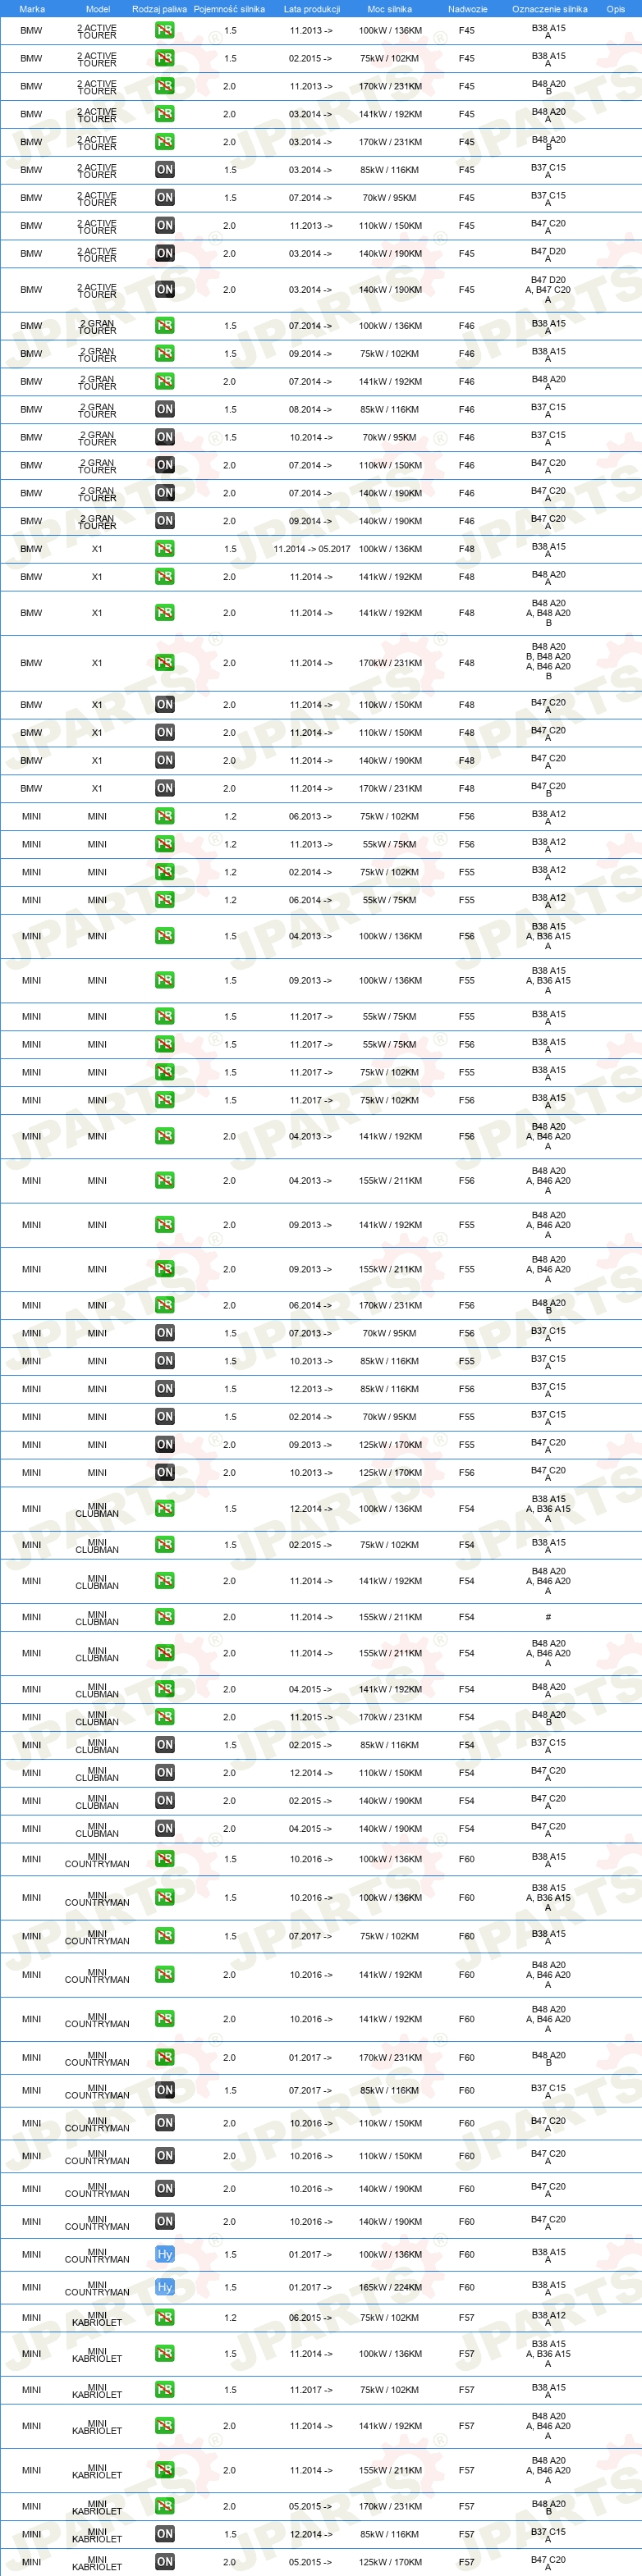Screen dimensions: 642x2576
Task: Click the Opis column header
Action: click(x=615, y=9)
